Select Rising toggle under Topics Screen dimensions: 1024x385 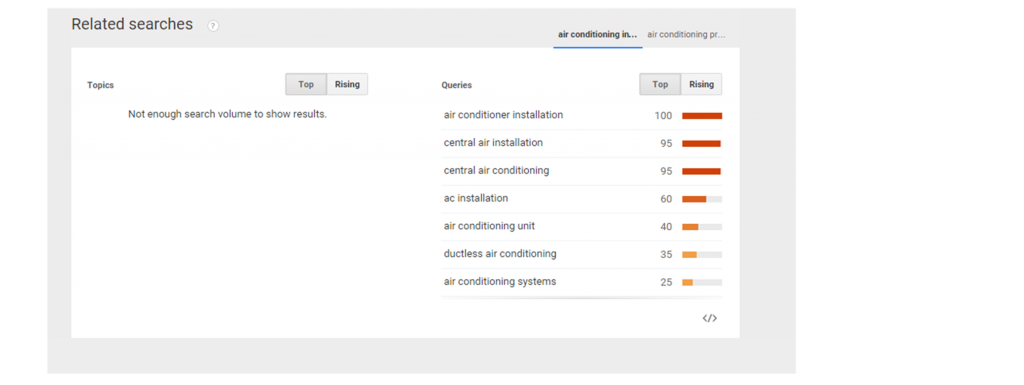[x=347, y=84]
